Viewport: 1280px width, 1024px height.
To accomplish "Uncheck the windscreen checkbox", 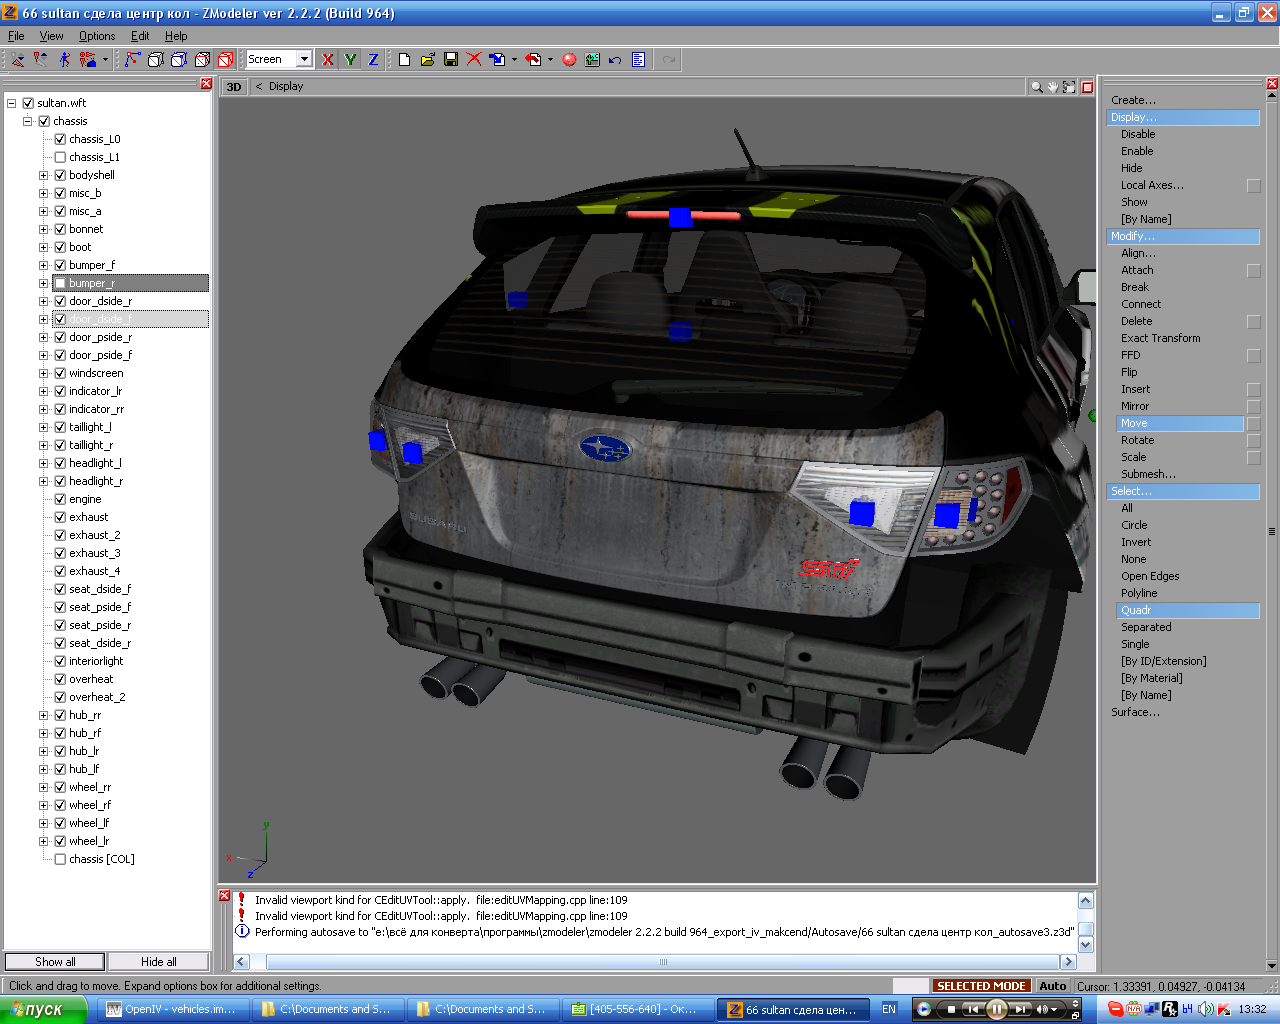I will click(60, 373).
